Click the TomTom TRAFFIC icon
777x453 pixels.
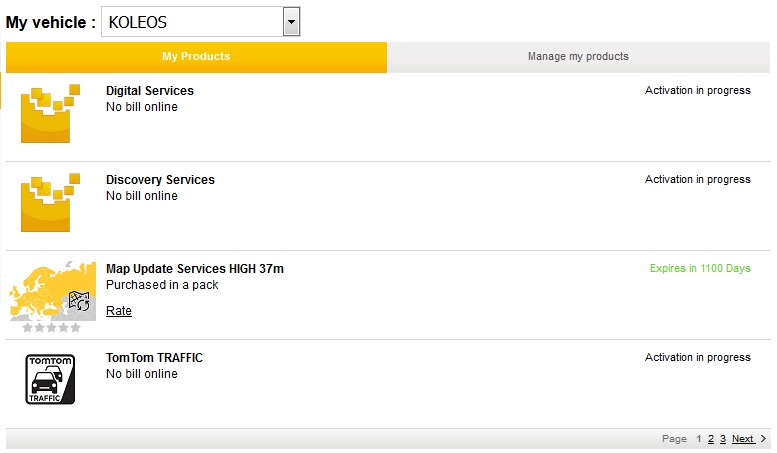pos(50,379)
